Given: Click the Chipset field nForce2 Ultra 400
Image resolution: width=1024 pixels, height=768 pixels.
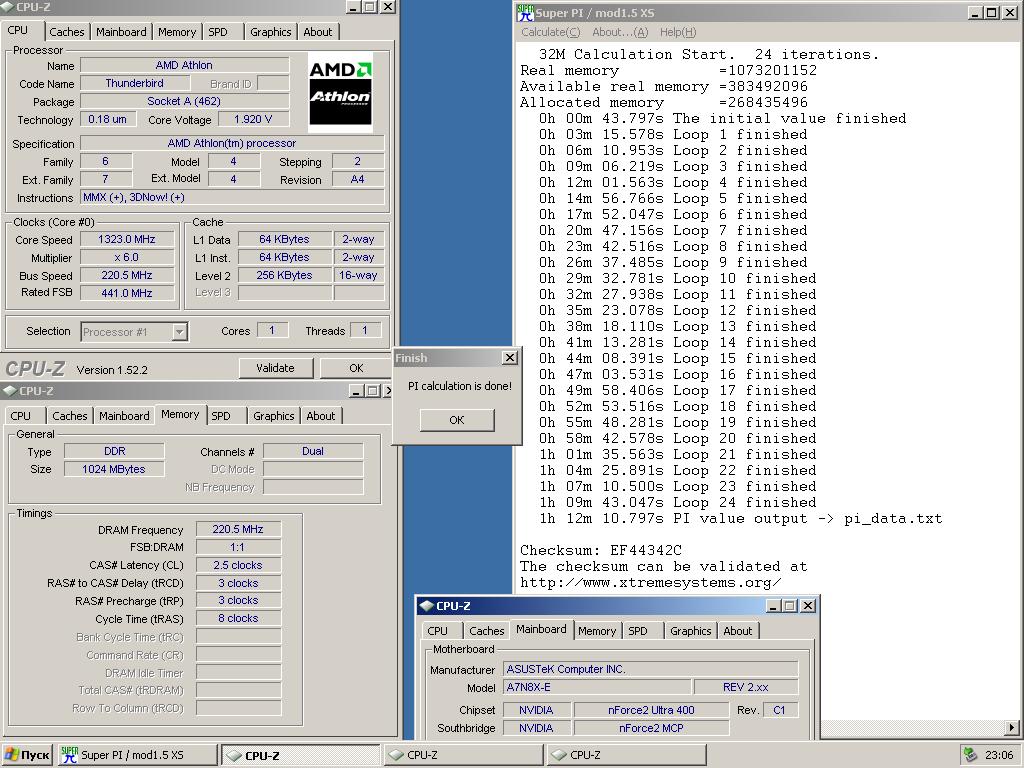Looking at the screenshot, I should coord(651,710).
